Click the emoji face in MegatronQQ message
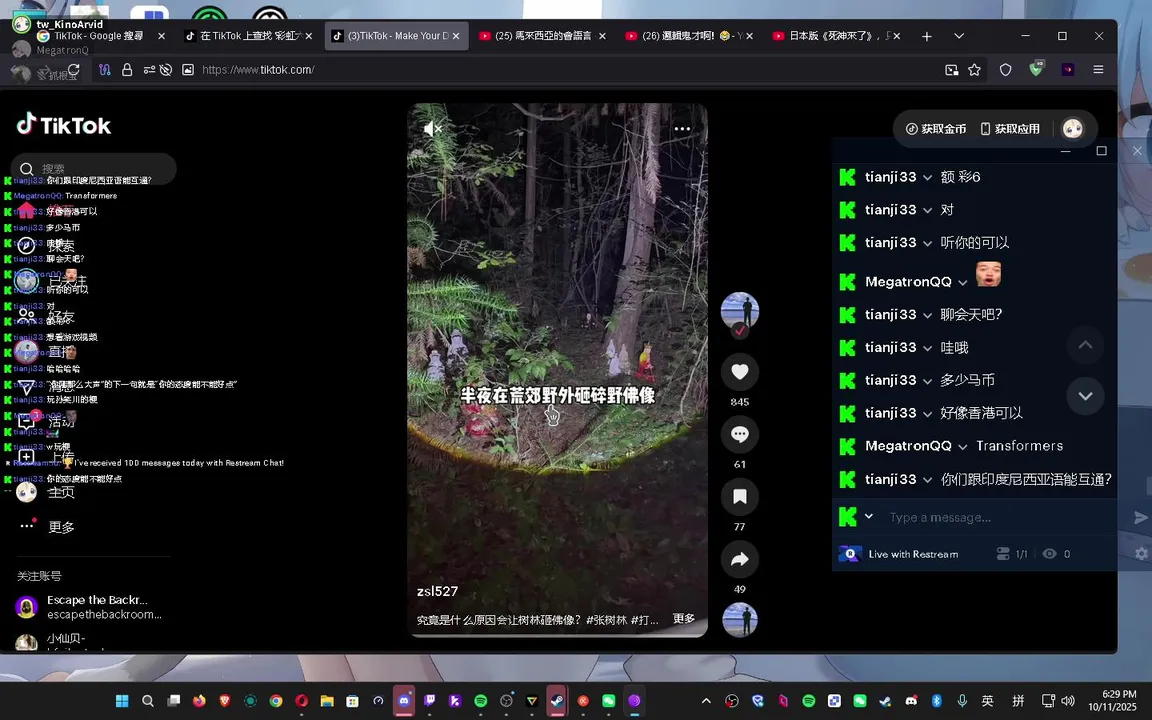The width and height of the screenshot is (1152, 720). pyautogui.click(x=988, y=275)
